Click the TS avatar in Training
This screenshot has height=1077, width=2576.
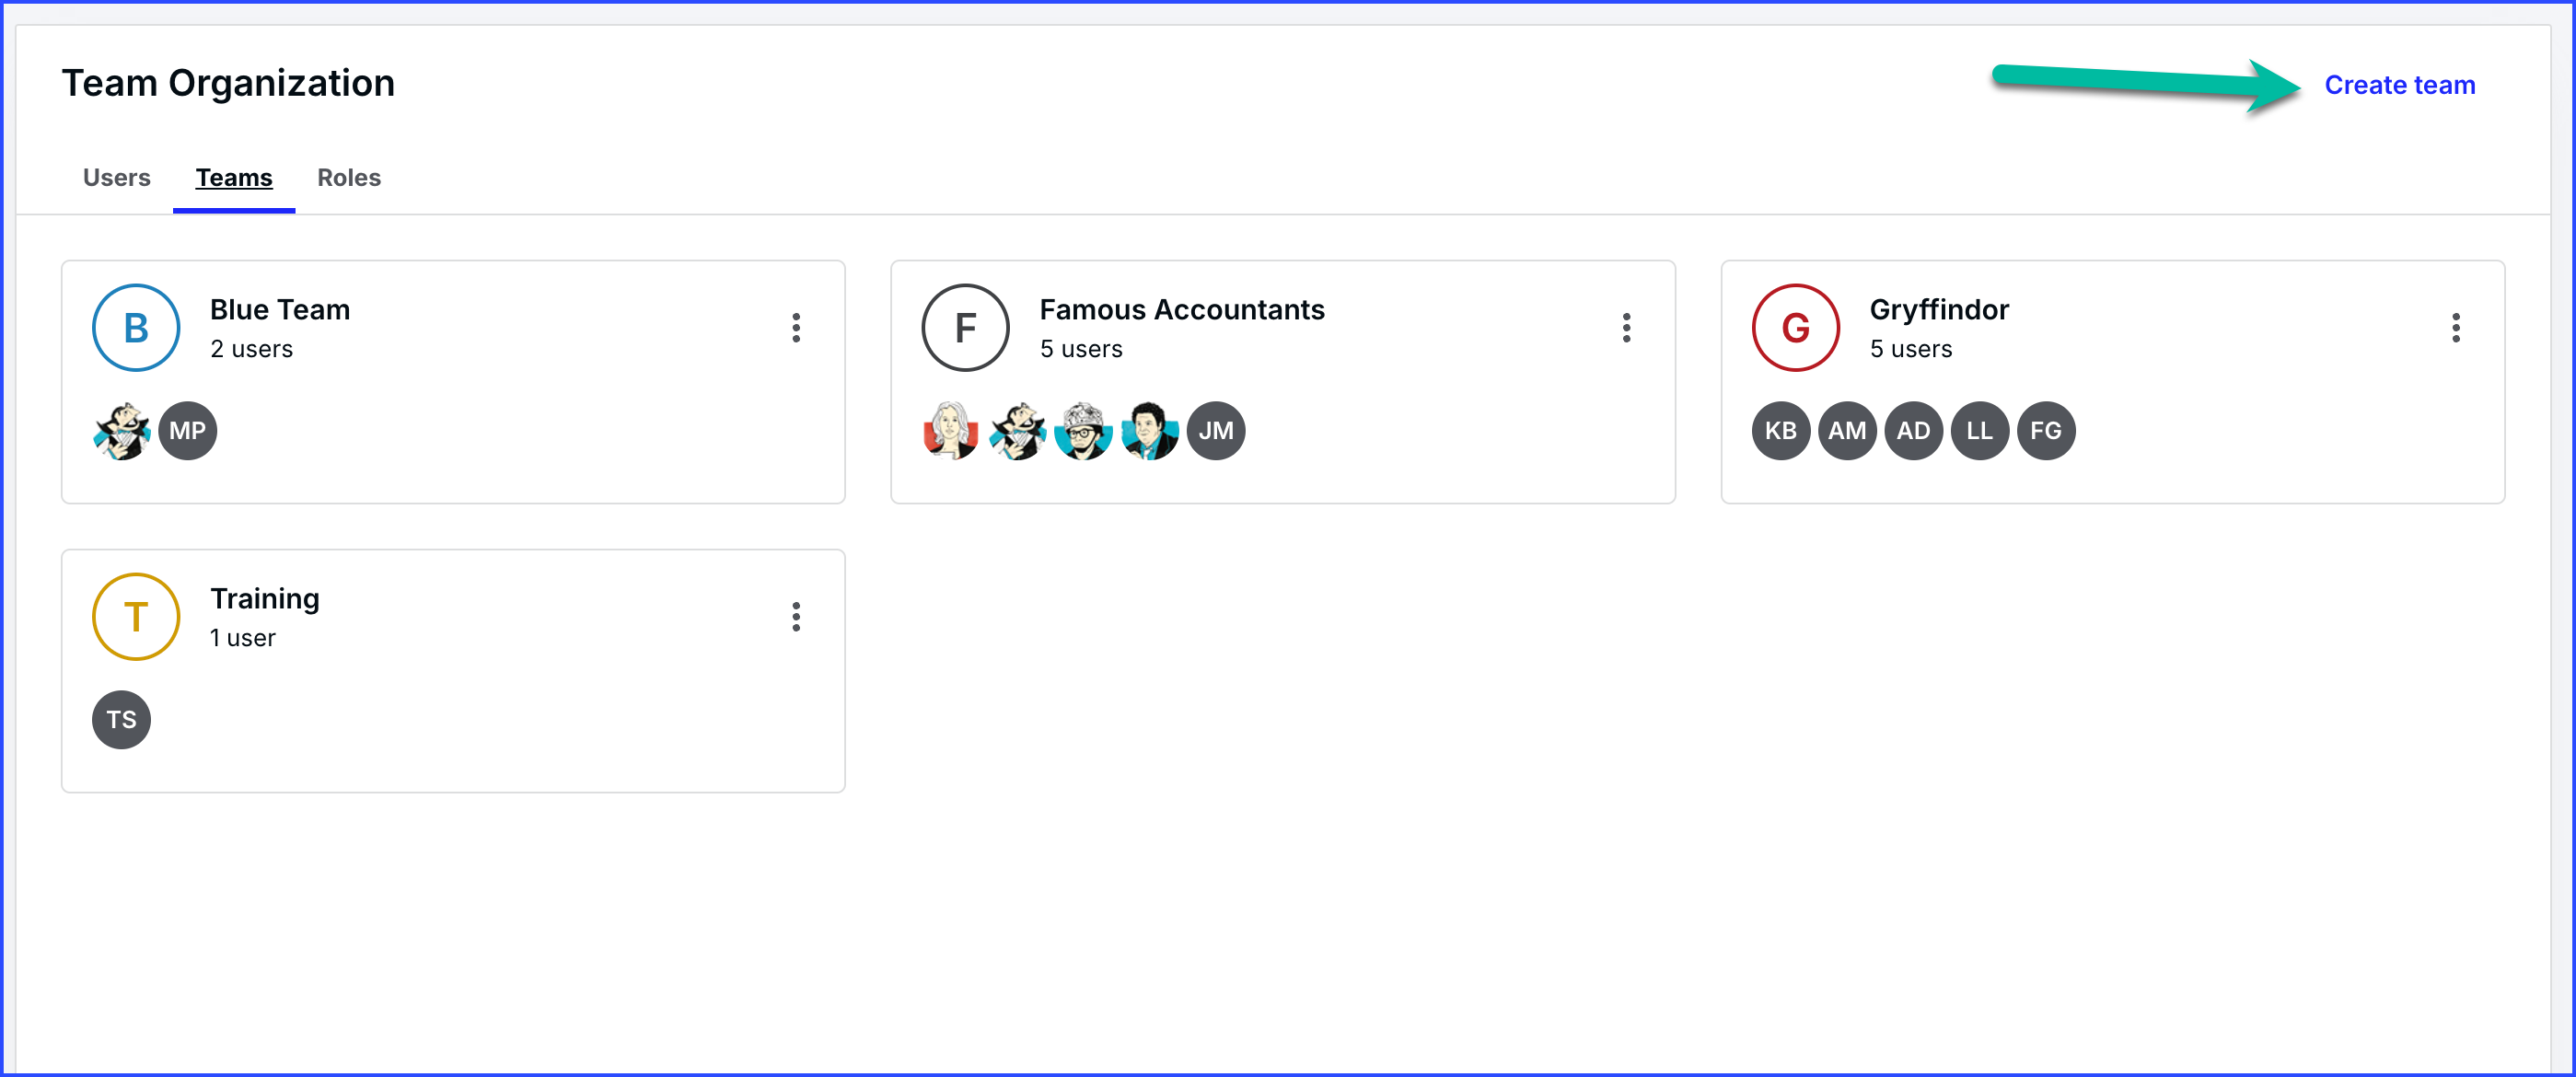click(121, 720)
